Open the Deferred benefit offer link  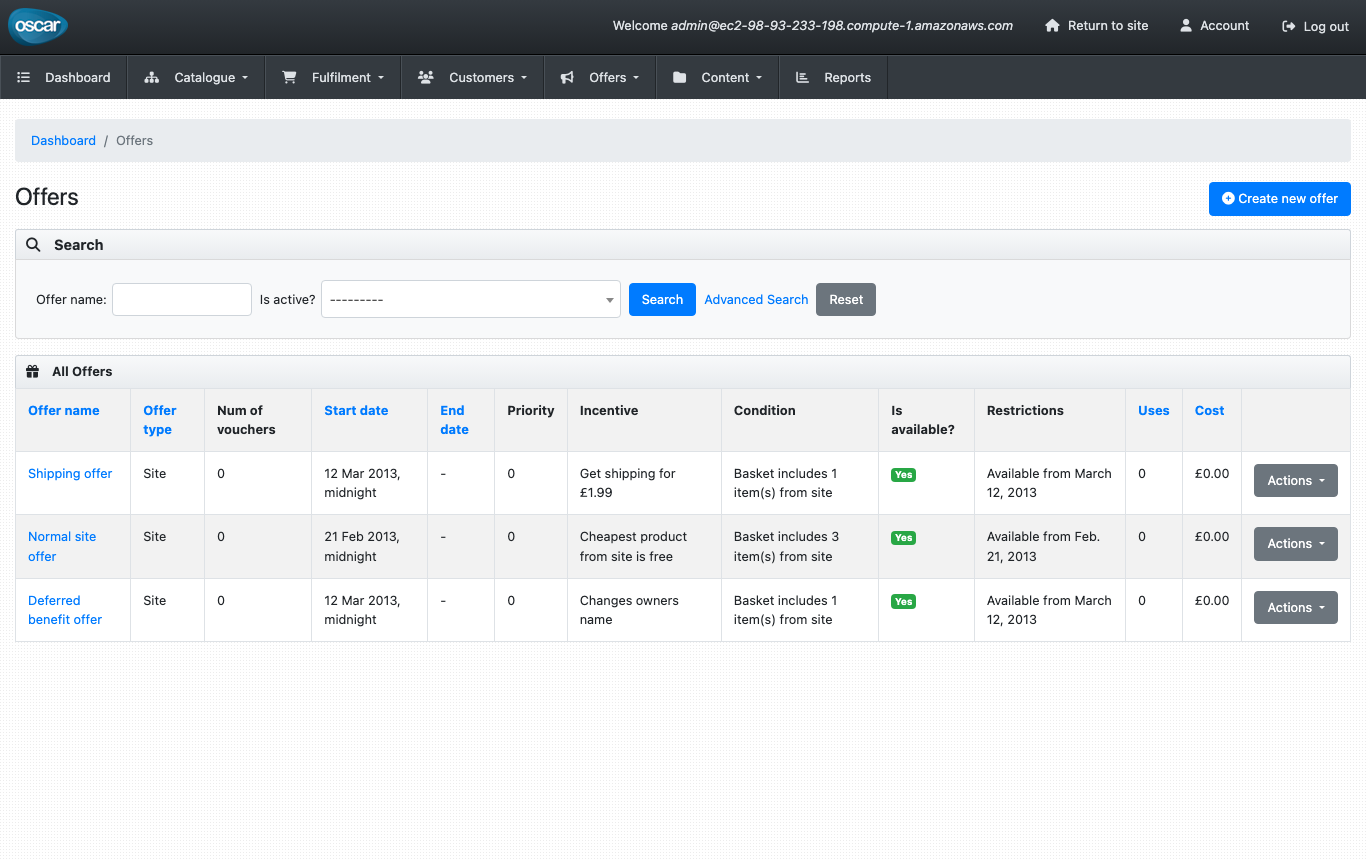pyautogui.click(x=65, y=610)
